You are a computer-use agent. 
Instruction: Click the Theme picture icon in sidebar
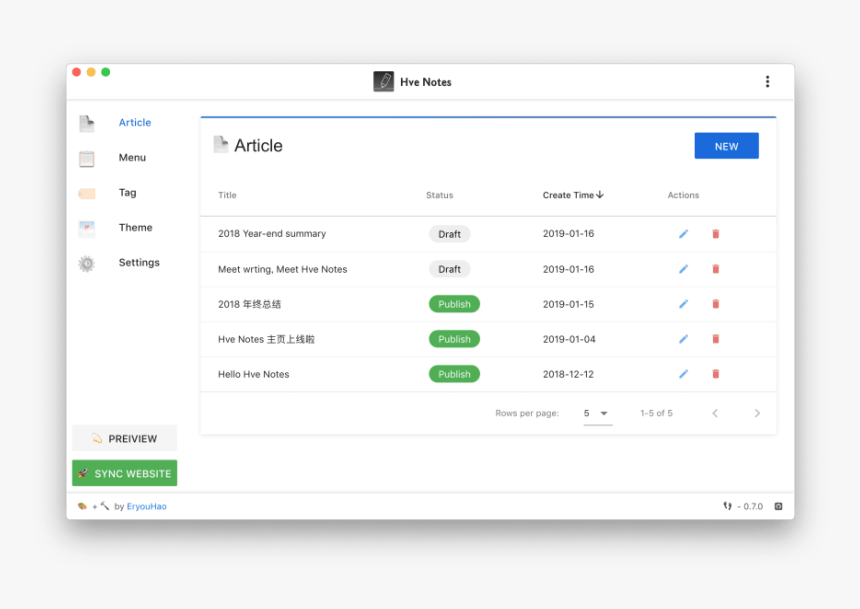point(87,228)
